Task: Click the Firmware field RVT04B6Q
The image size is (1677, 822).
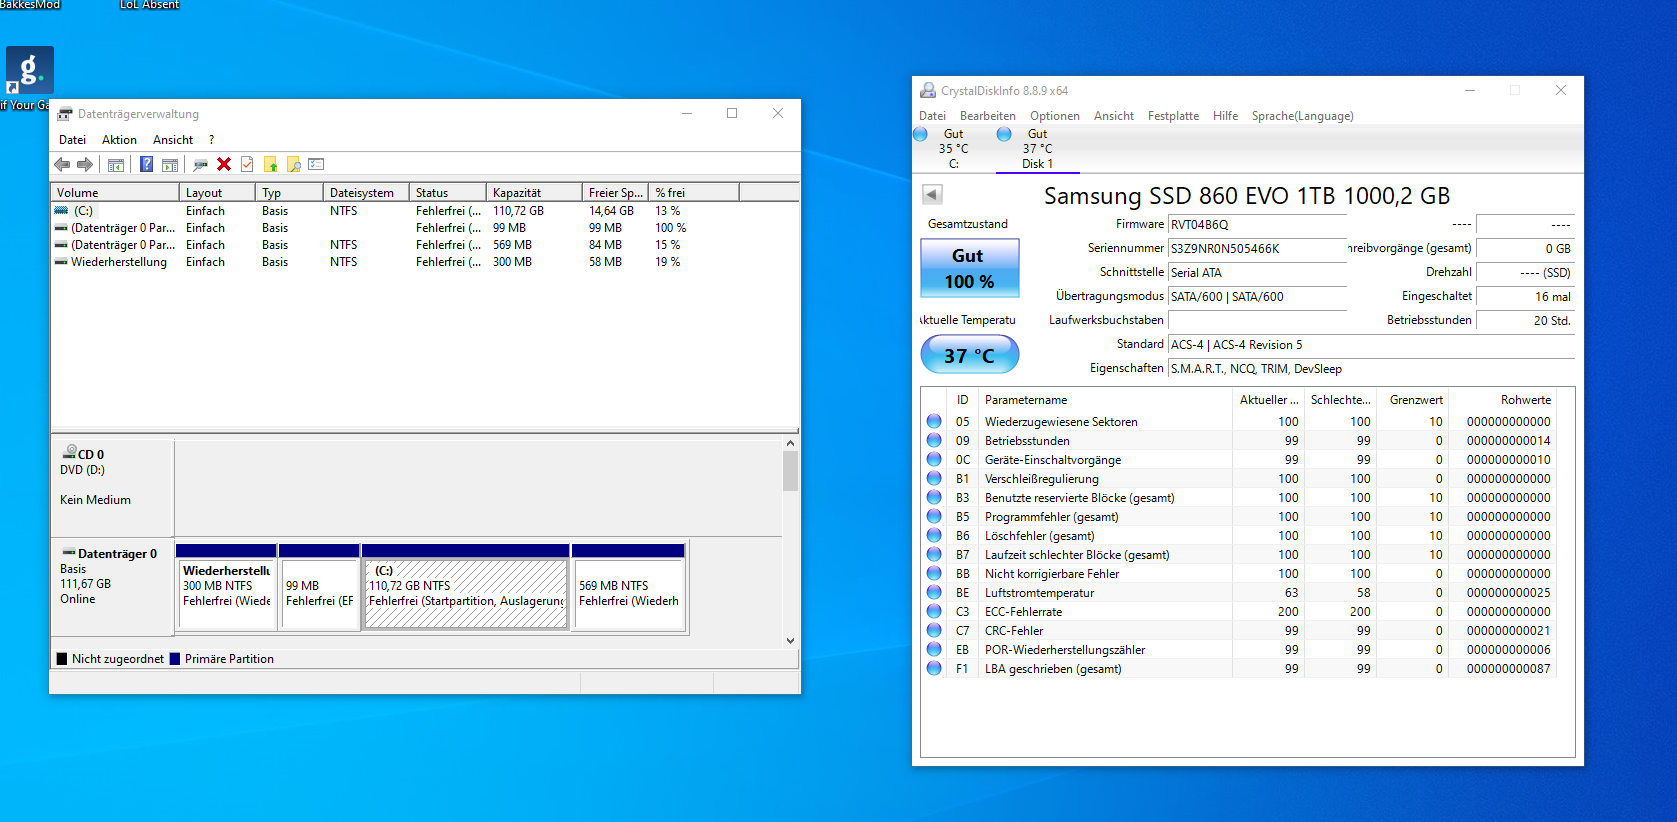Action: [x=1257, y=225]
